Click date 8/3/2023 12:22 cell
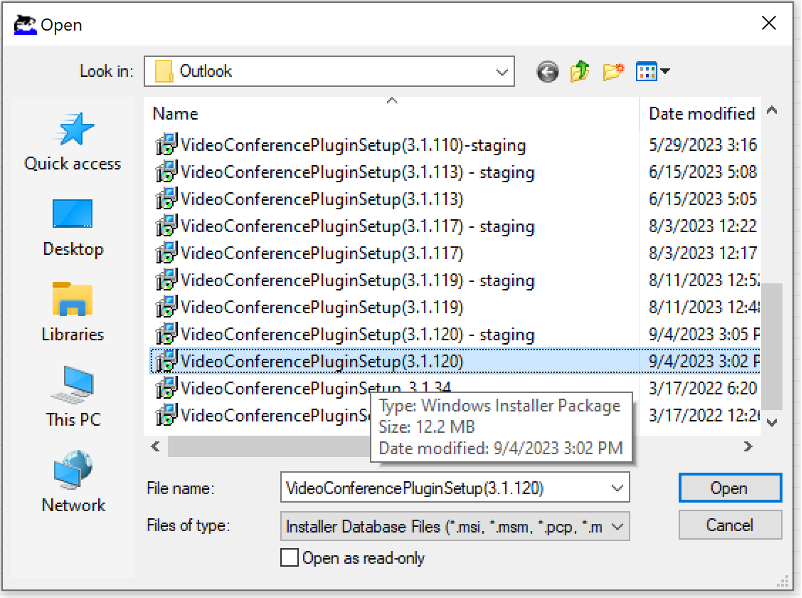 click(x=703, y=226)
